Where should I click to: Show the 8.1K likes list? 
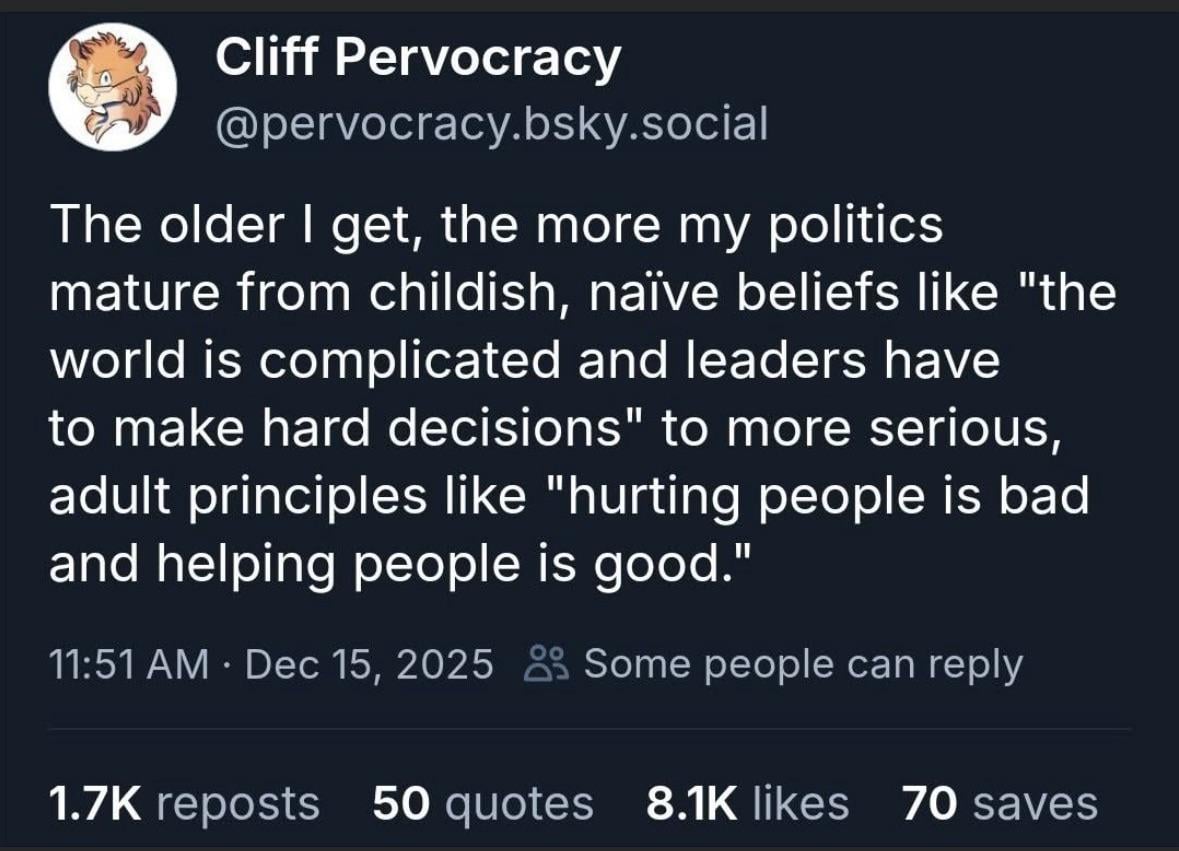point(747,802)
